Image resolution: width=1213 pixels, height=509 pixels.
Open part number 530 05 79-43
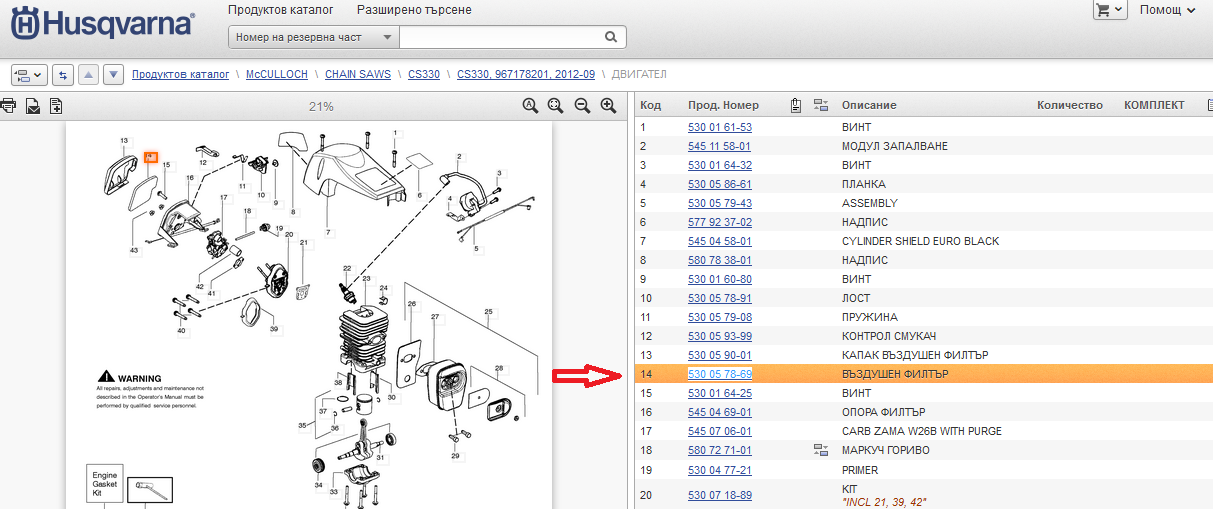tap(720, 203)
